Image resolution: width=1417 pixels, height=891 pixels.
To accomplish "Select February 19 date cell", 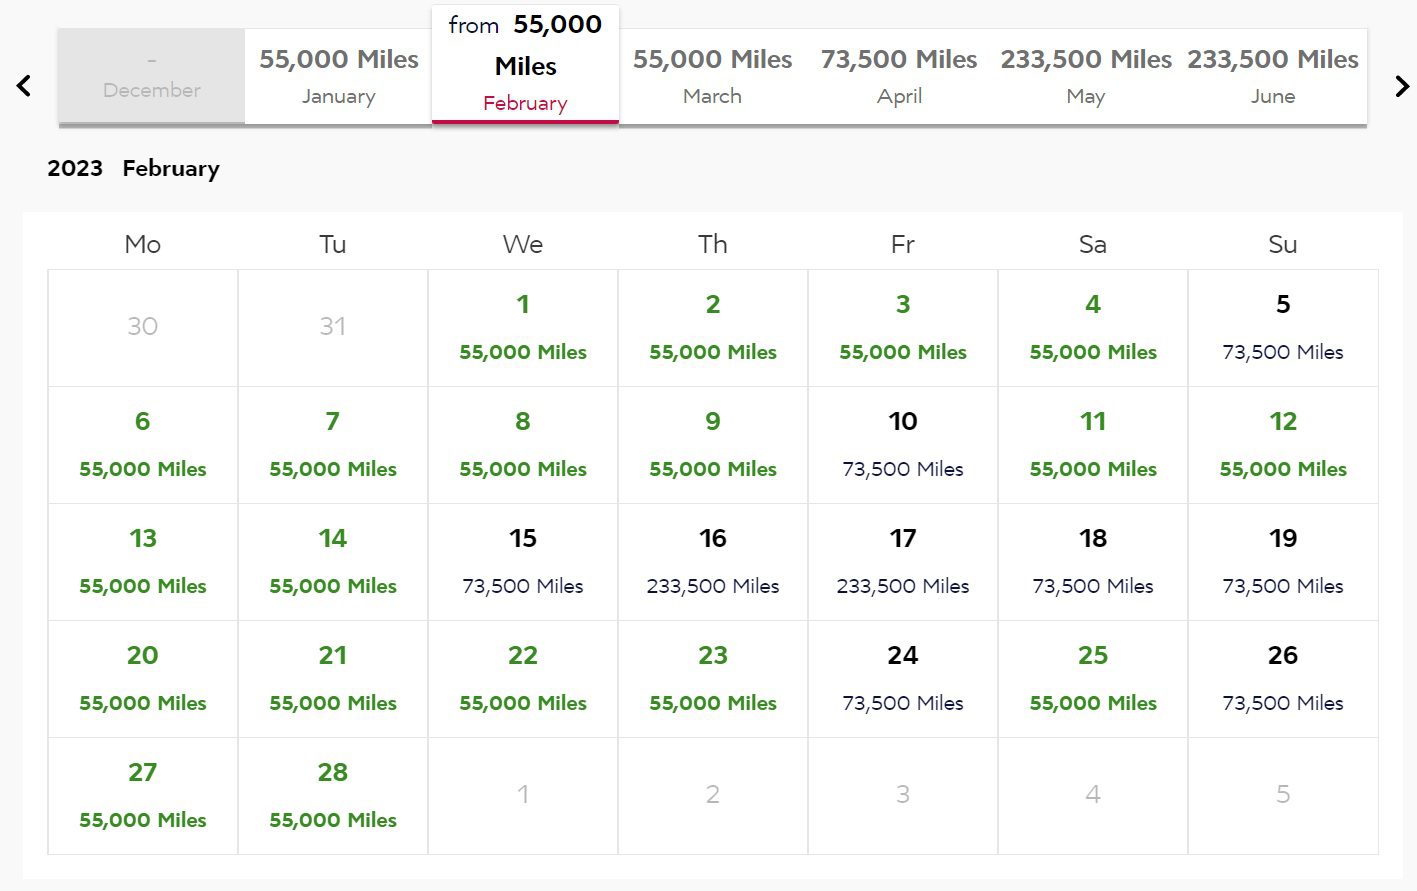I will 1283,562.
